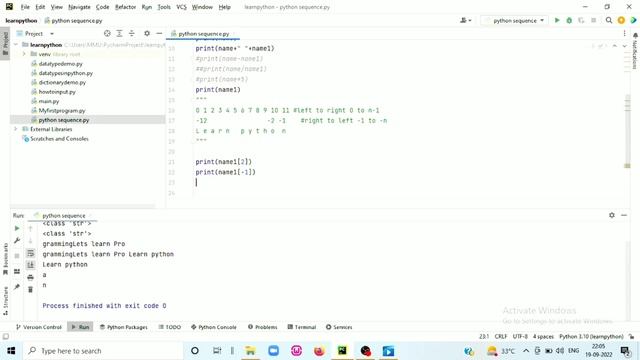Open the Edit menu

pyautogui.click(x=40, y=7)
